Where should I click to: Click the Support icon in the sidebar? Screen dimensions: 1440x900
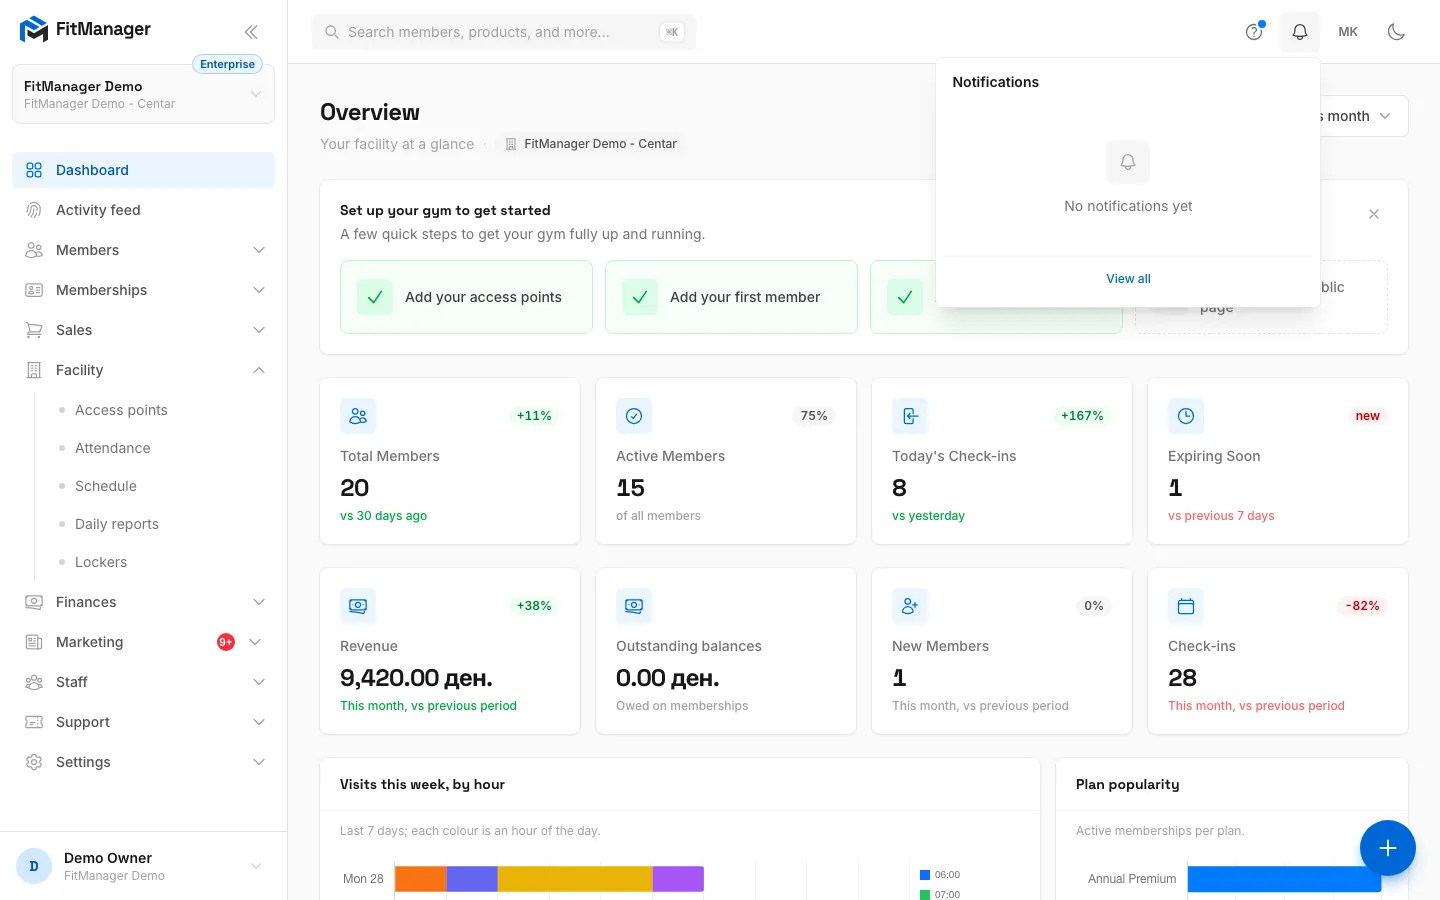pos(34,722)
